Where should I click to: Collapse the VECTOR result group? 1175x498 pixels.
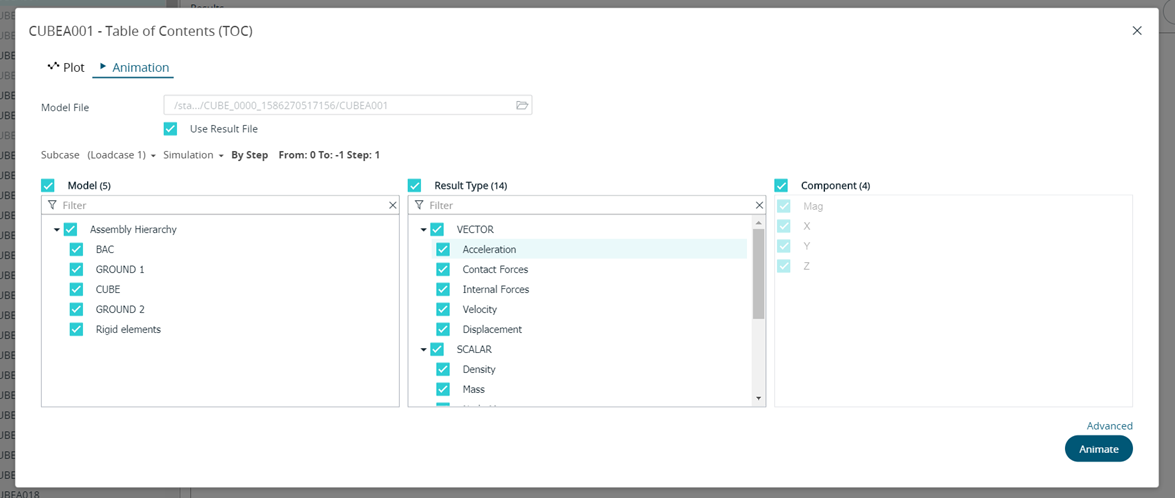pyautogui.click(x=424, y=230)
